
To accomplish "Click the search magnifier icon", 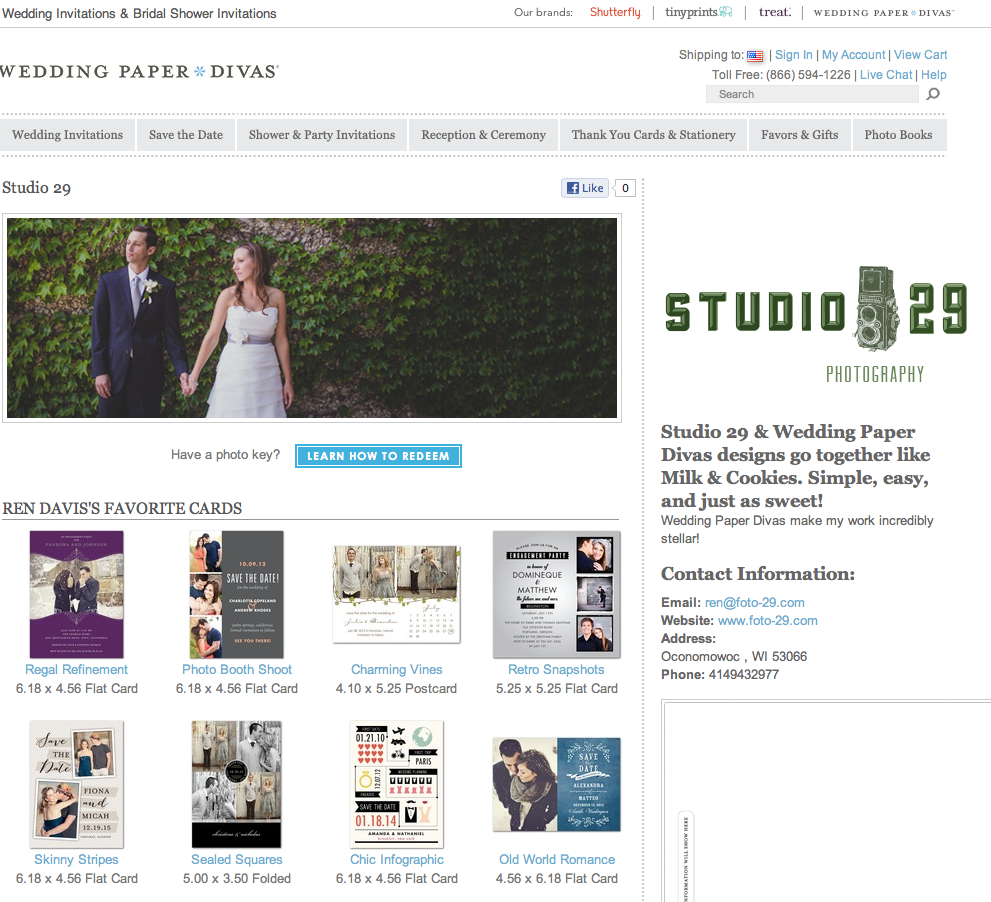I will 933,94.
